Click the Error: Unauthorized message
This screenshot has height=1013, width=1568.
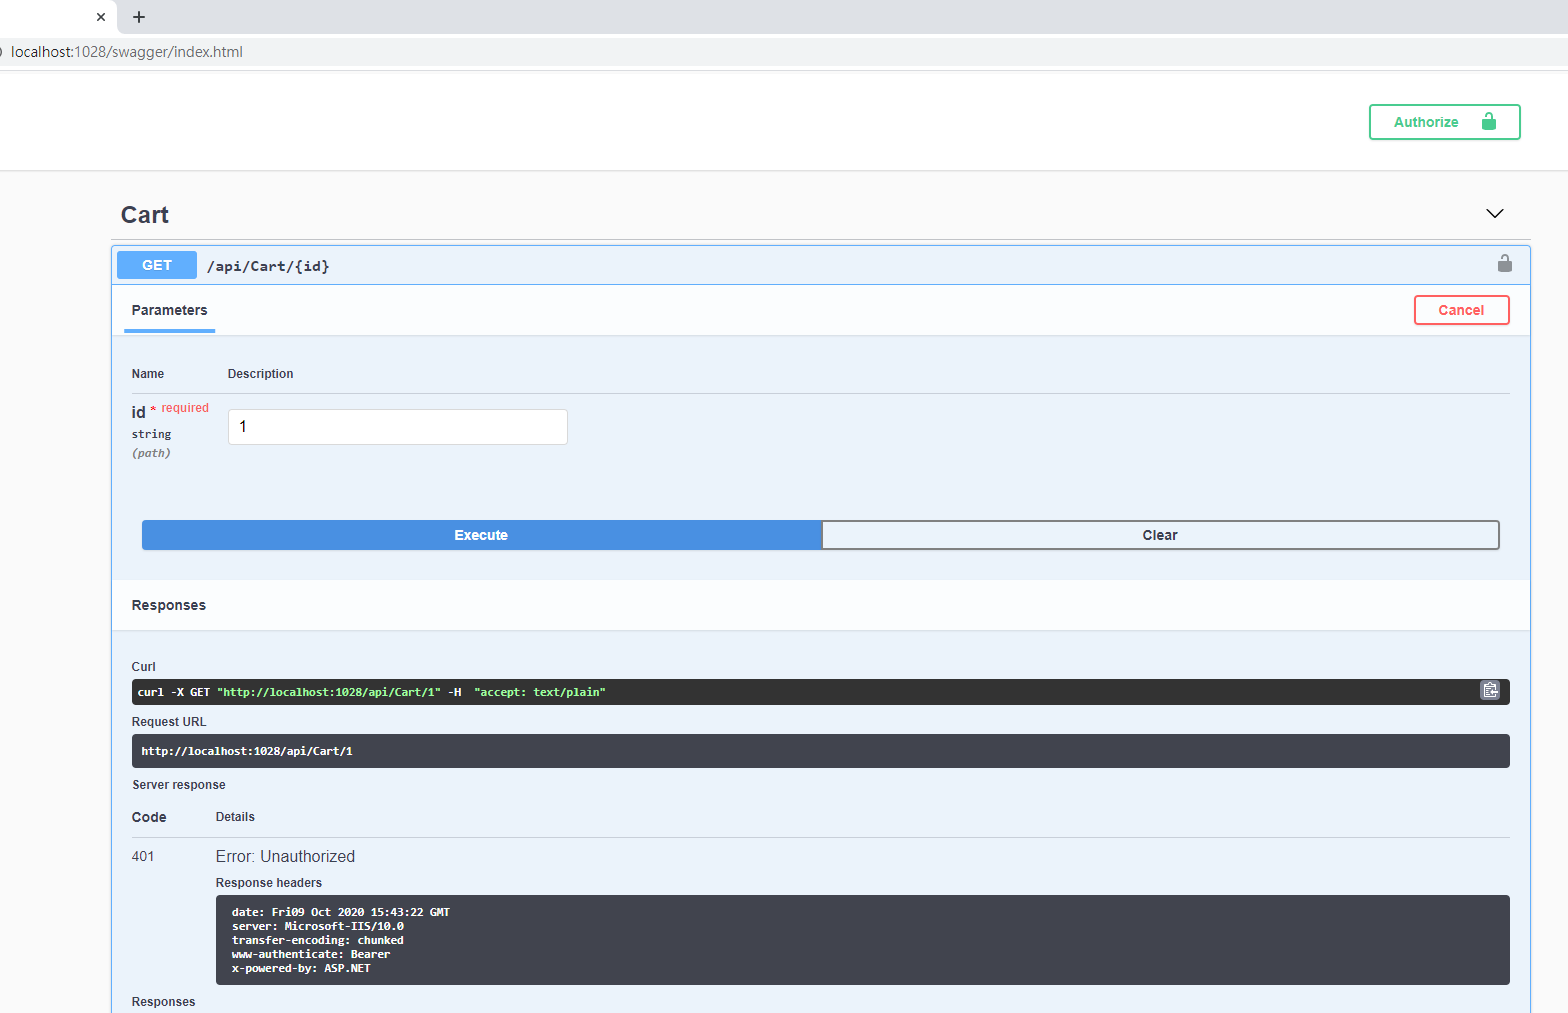[285, 856]
